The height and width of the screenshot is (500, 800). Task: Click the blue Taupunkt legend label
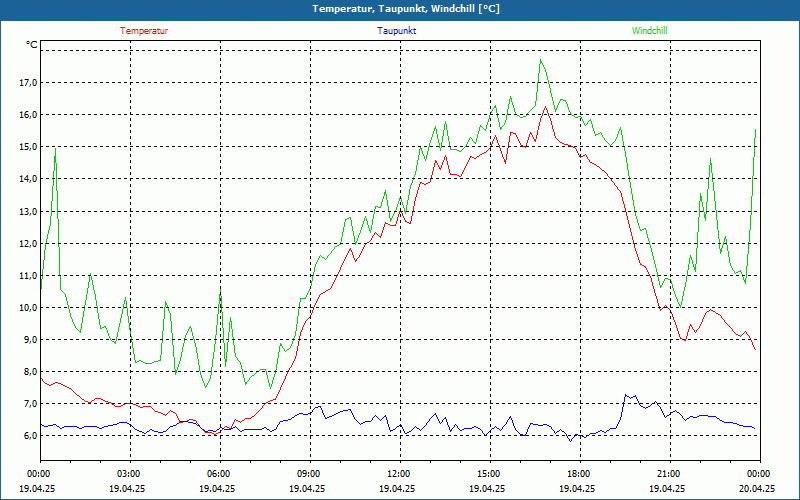click(x=396, y=31)
